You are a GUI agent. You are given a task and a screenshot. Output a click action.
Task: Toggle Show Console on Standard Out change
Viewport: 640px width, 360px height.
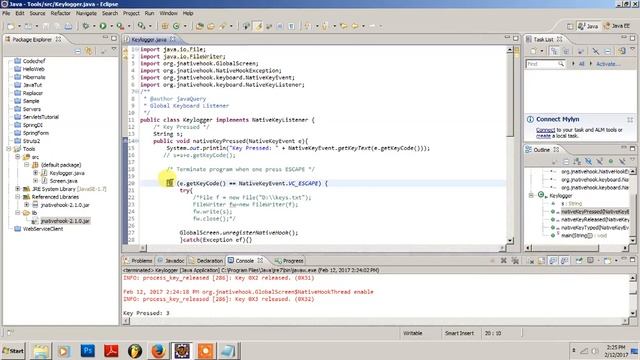(553, 260)
